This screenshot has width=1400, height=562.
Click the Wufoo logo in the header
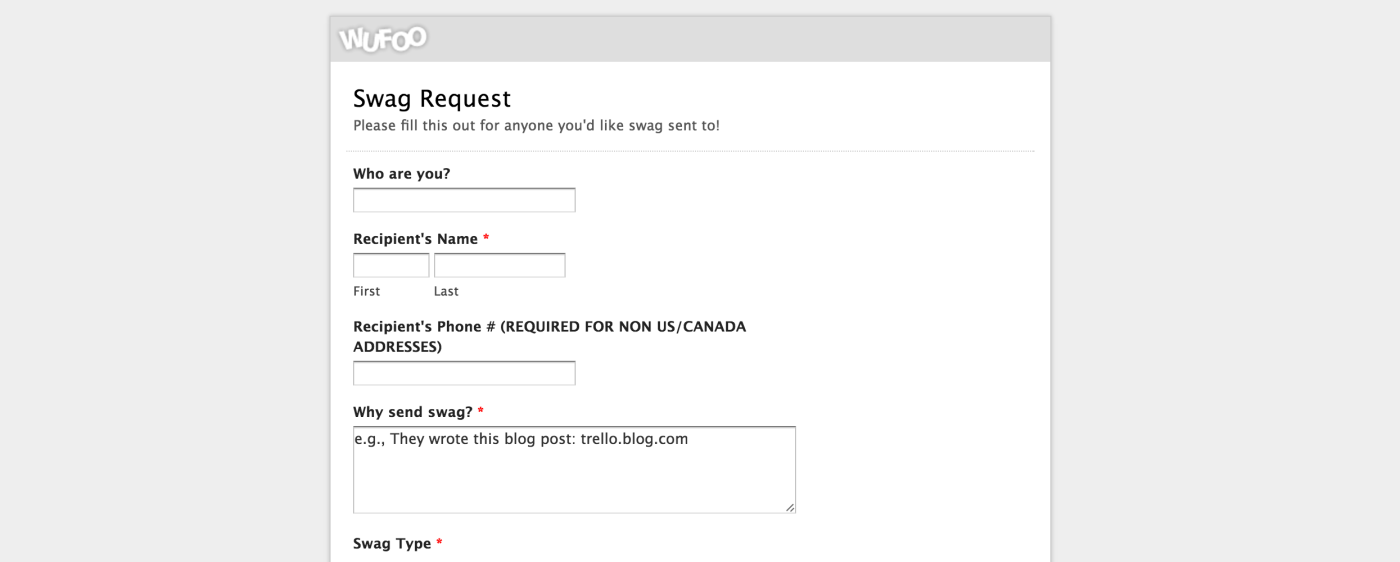click(383, 39)
